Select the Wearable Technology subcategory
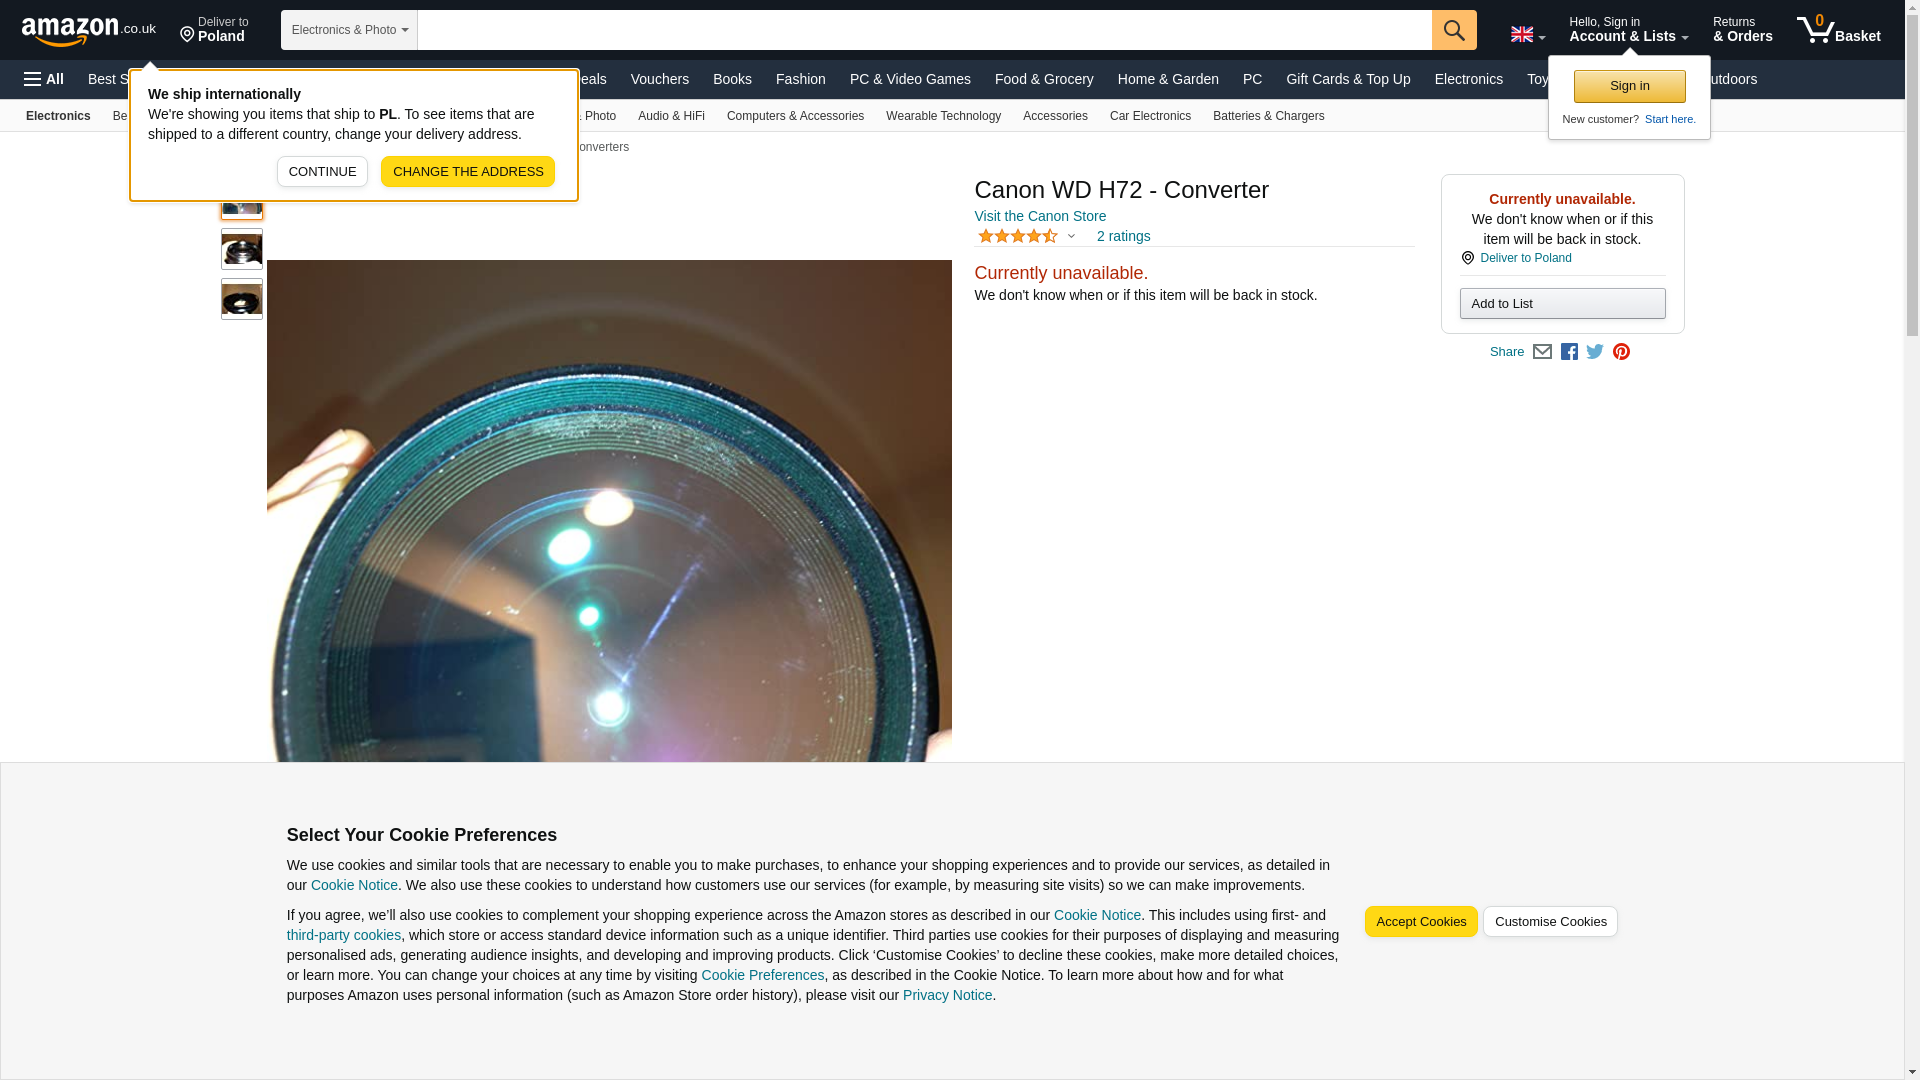Screen dimensions: 1920x1080 (943, 116)
